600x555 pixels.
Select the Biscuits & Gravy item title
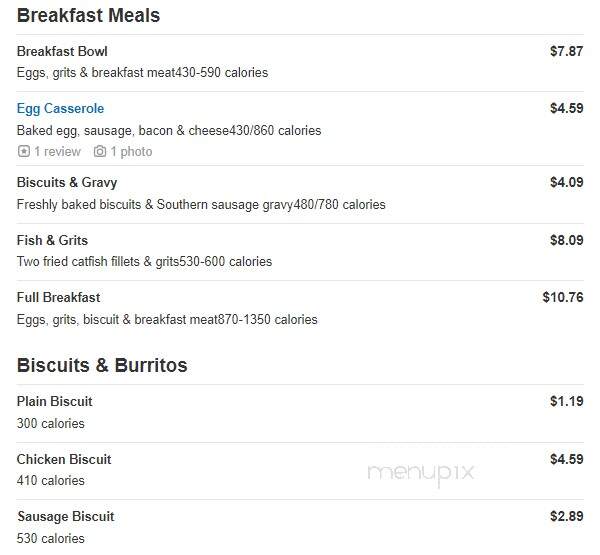pyautogui.click(x=67, y=183)
